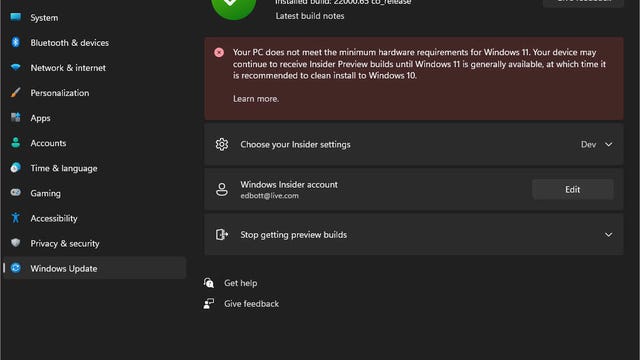640x360 pixels.
Task: Click the red error X icon in warning
Action: (x=219, y=52)
